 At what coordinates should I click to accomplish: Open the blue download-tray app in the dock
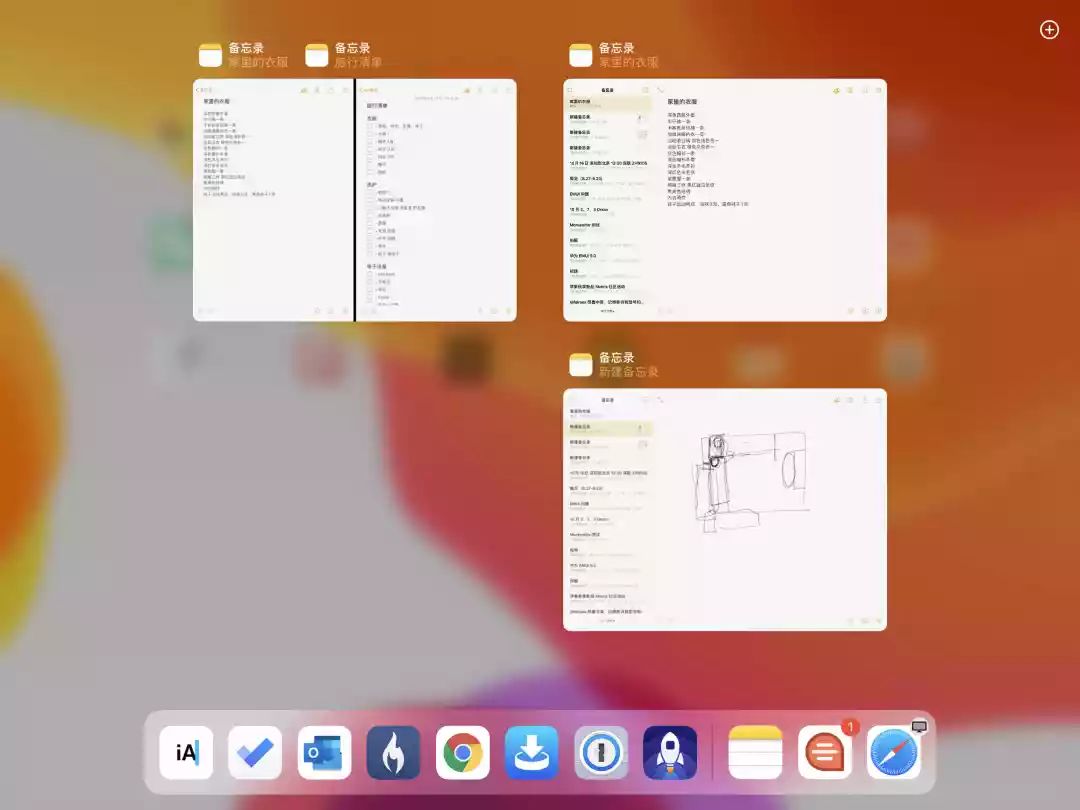(531, 752)
